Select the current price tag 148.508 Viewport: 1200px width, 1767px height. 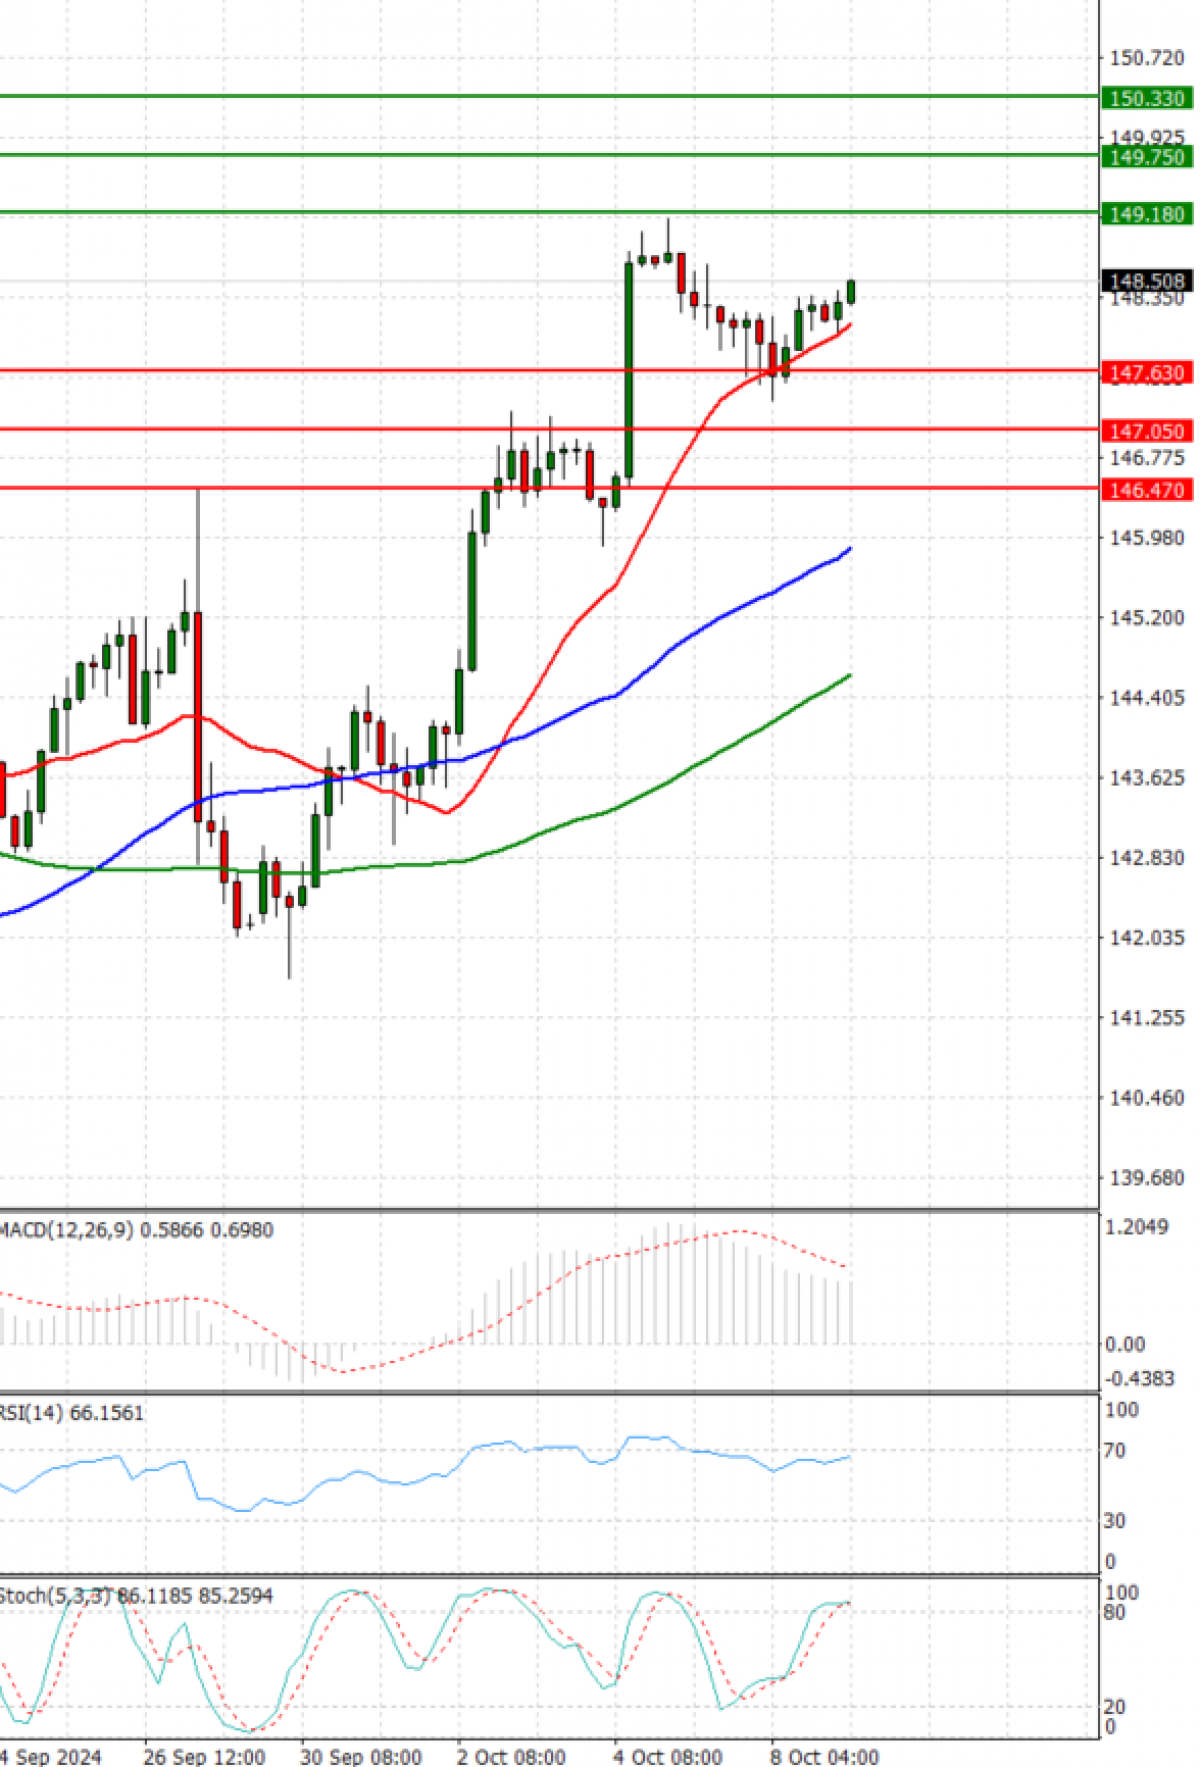(1146, 281)
